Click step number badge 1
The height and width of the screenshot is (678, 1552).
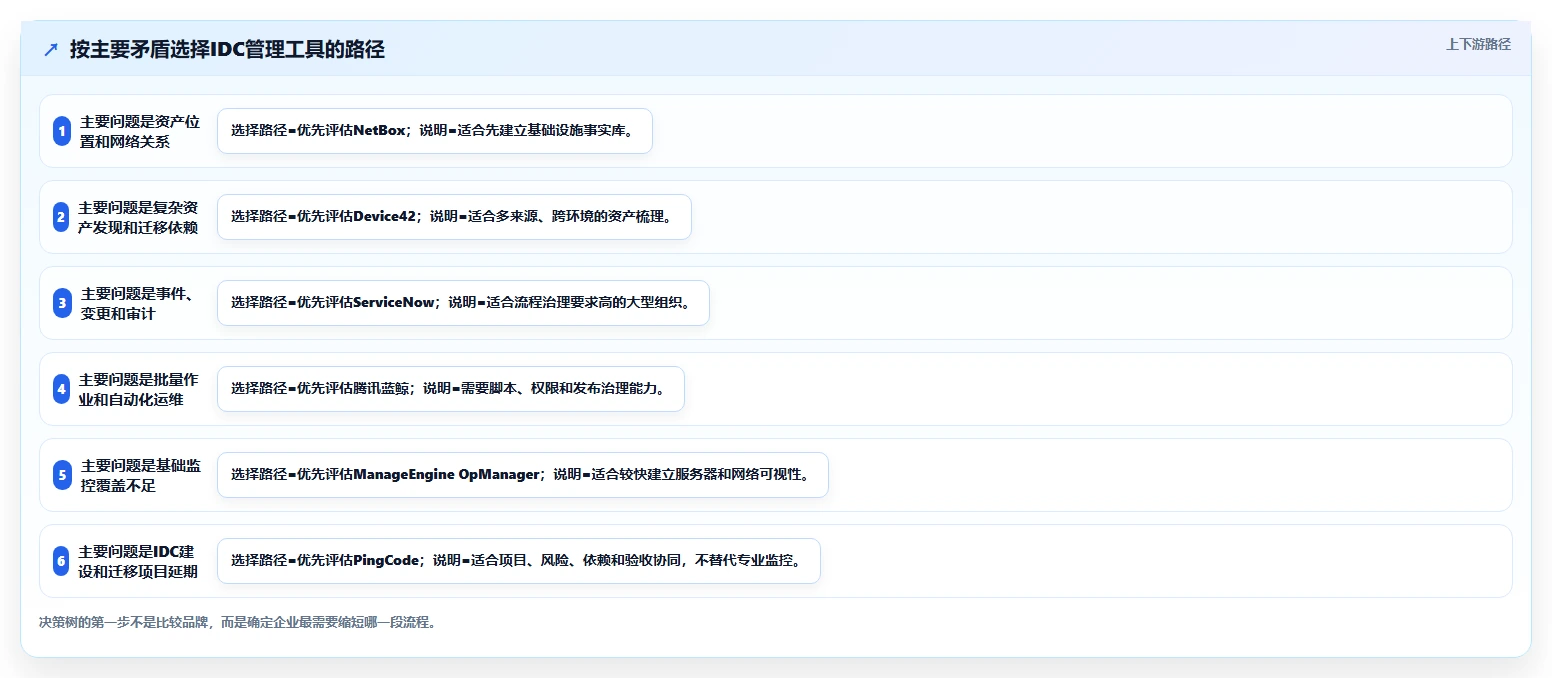(x=62, y=131)
